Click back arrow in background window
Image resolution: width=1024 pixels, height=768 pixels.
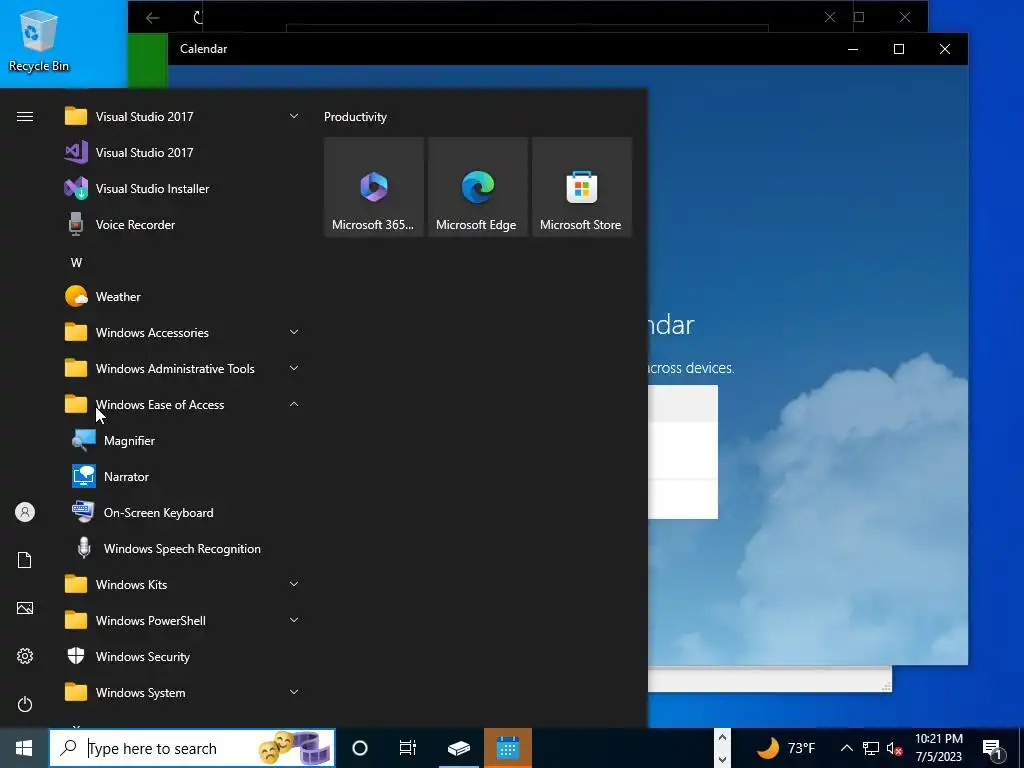click(152, 18)
